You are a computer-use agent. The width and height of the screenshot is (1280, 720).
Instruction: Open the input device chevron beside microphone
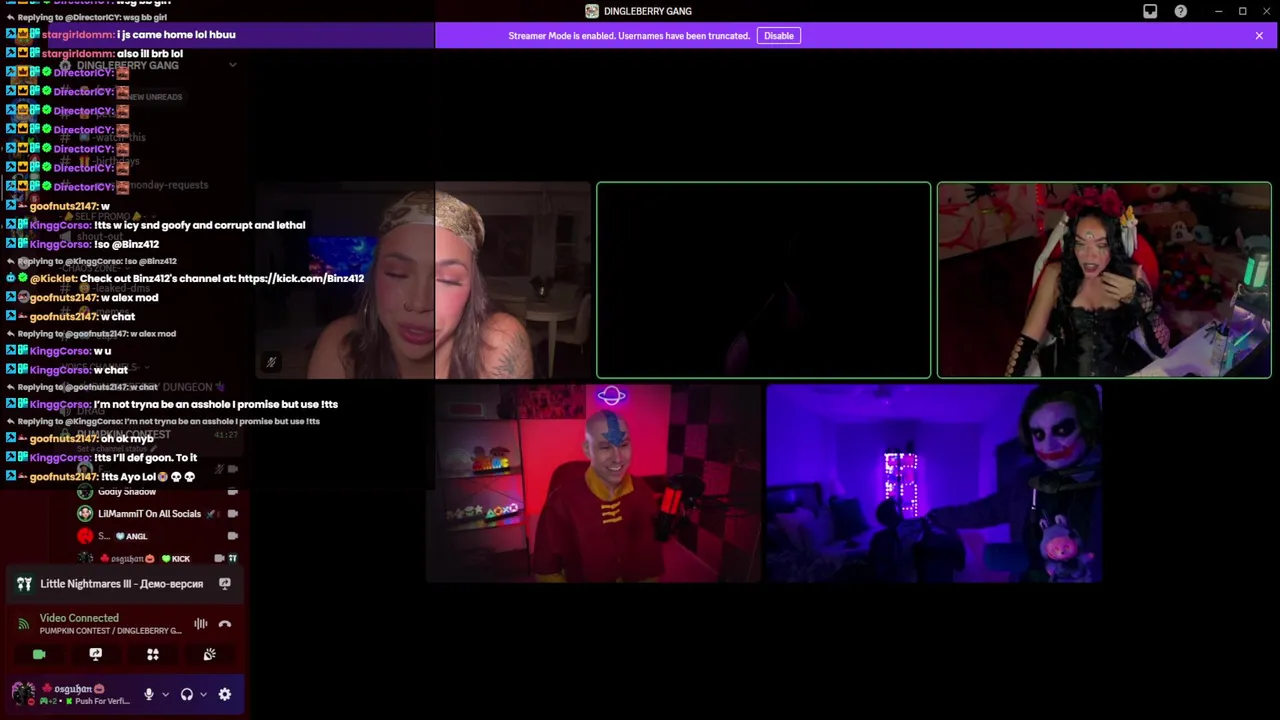[165, 694]
